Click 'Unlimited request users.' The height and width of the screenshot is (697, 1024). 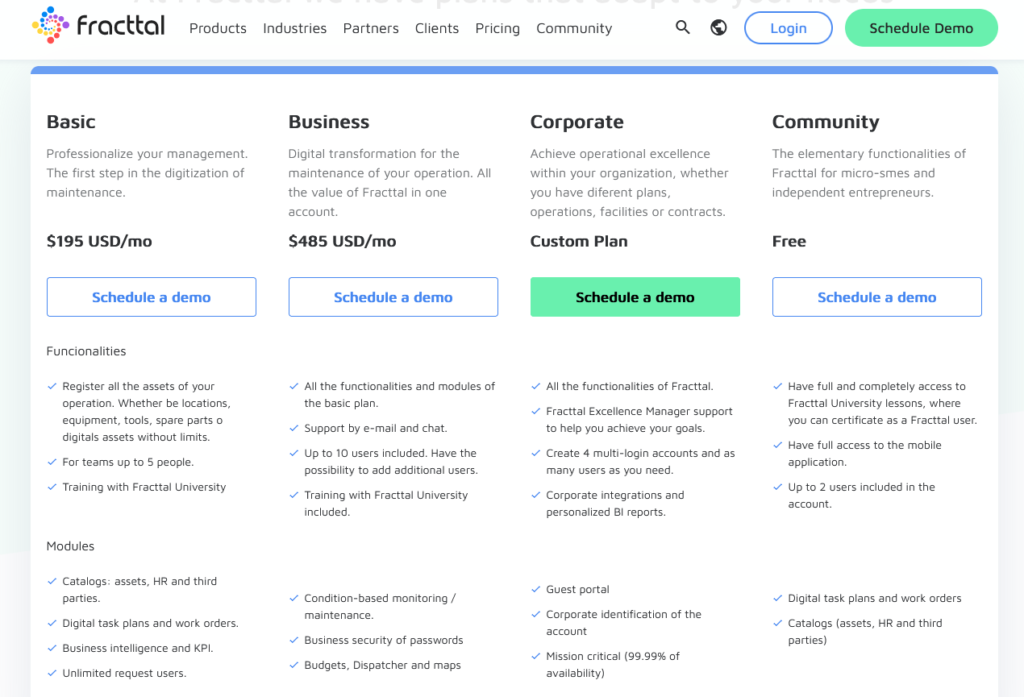[124, 673]
